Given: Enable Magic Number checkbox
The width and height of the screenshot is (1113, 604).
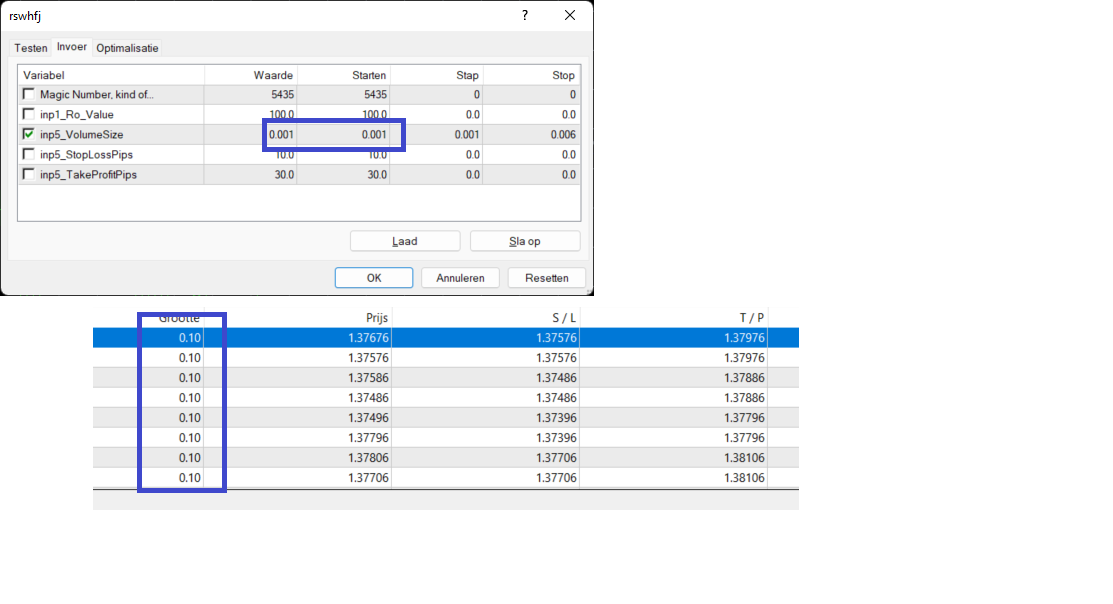Looking at the screenshot, I should (28, 94).
